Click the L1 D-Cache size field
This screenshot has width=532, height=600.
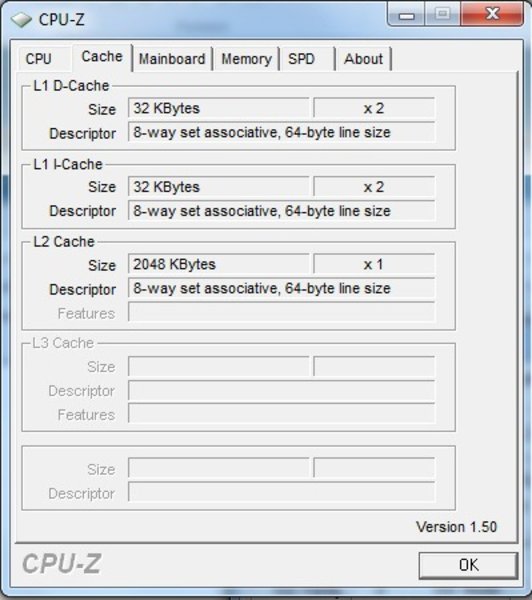tap(219, 108)
